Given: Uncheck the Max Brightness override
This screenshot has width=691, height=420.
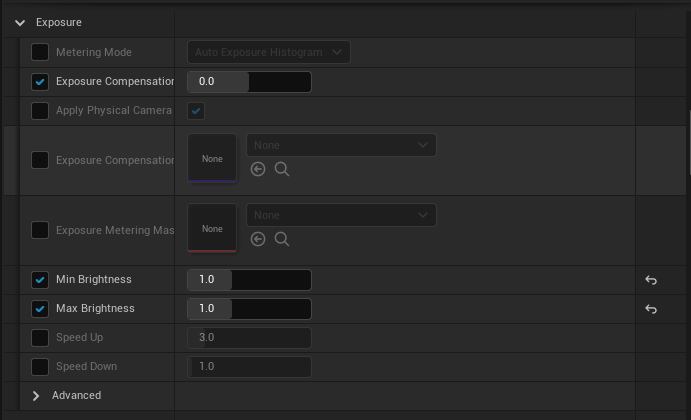Looking at the screenshot, I should (x=40, y=309).
